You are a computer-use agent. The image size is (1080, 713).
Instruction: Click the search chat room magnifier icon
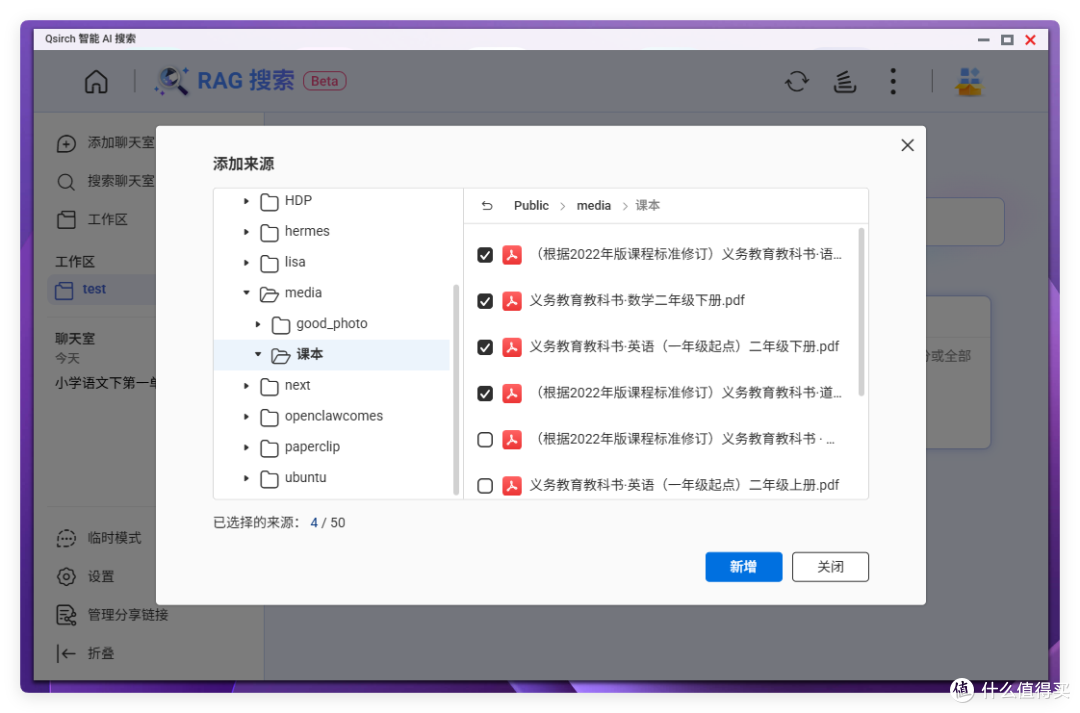[x=66, y=182]
